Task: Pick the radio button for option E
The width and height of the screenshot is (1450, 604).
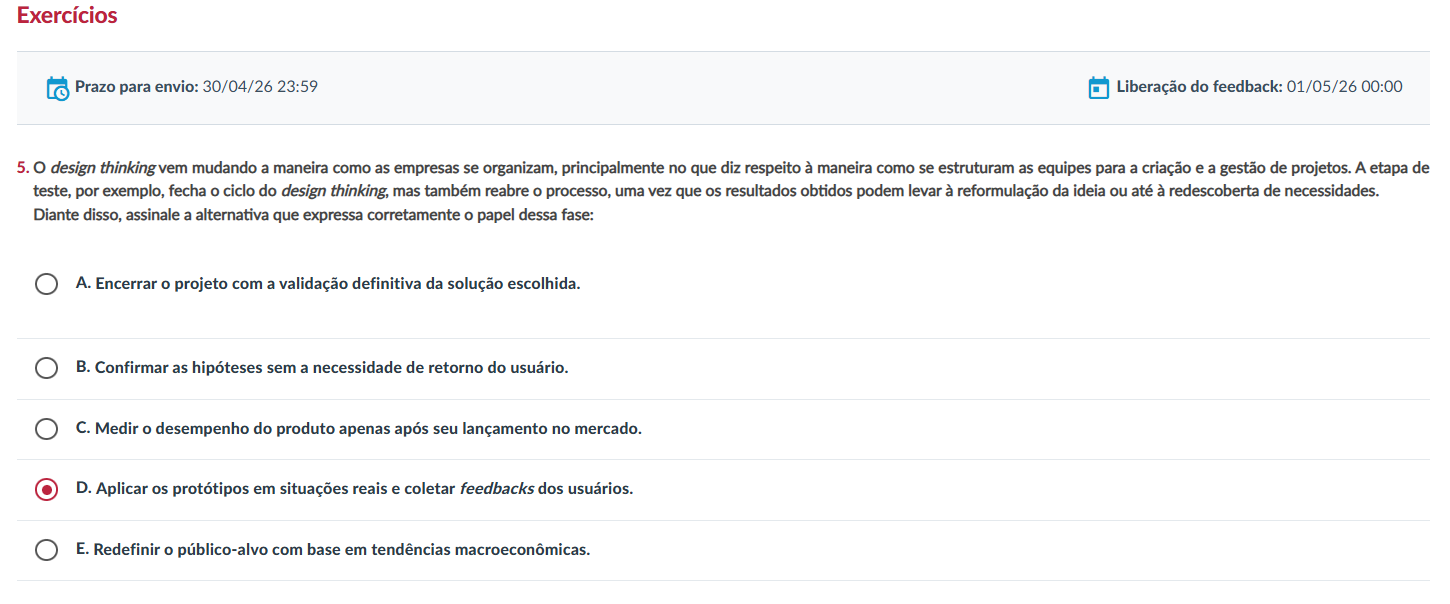Action: coord(46,550)
